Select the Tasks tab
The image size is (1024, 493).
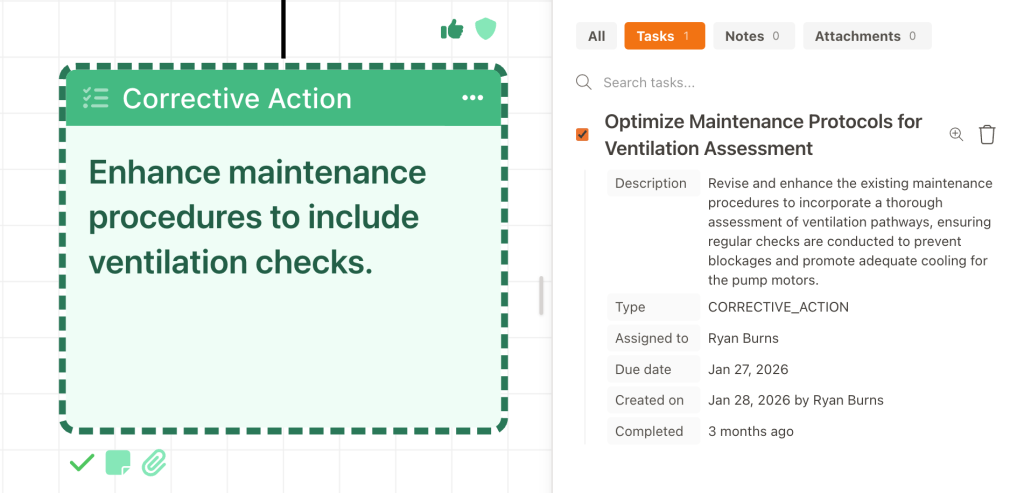click(664, 36)
